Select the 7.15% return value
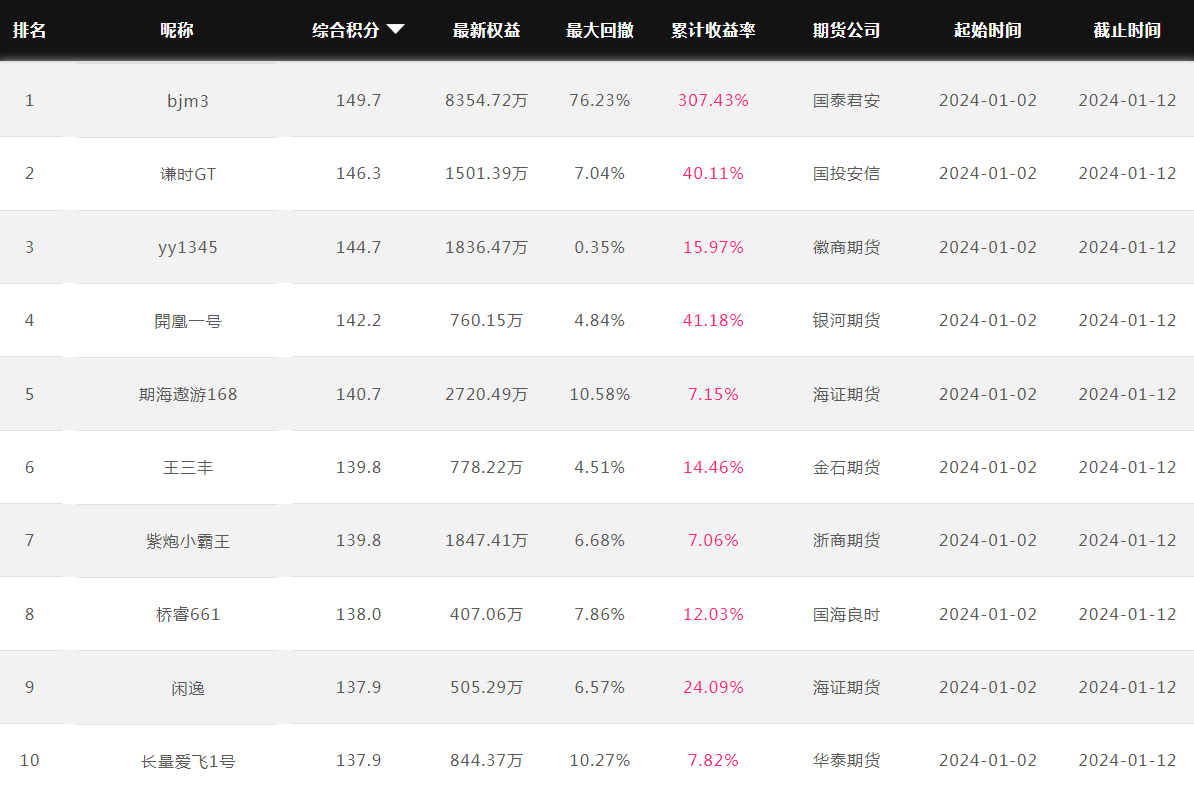 (713, 394)
